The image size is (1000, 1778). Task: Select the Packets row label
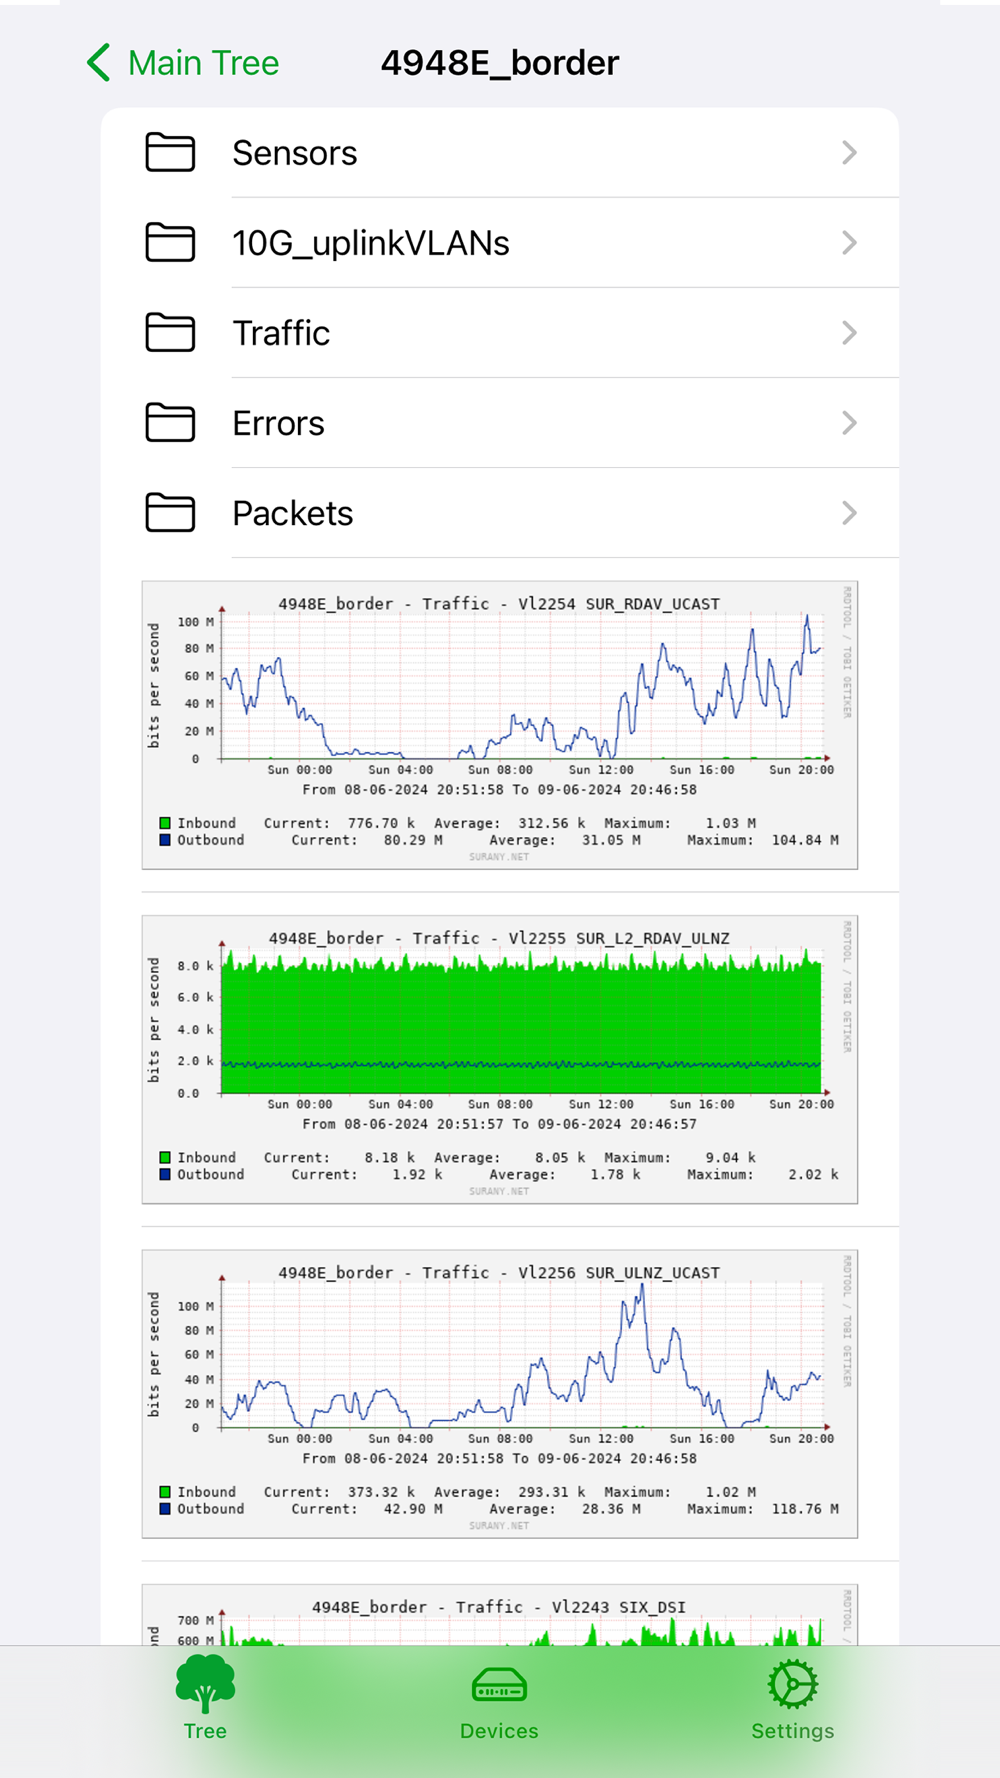pyautogui.click(x=293, y=513)
